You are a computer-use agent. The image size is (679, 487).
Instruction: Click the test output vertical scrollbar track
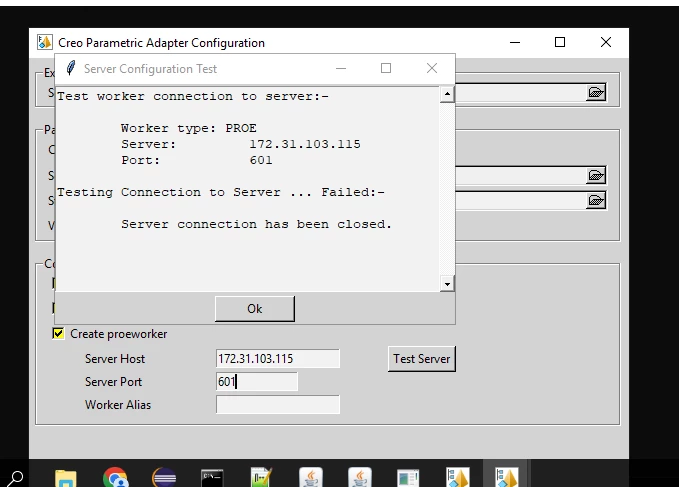tap(447, 189)
